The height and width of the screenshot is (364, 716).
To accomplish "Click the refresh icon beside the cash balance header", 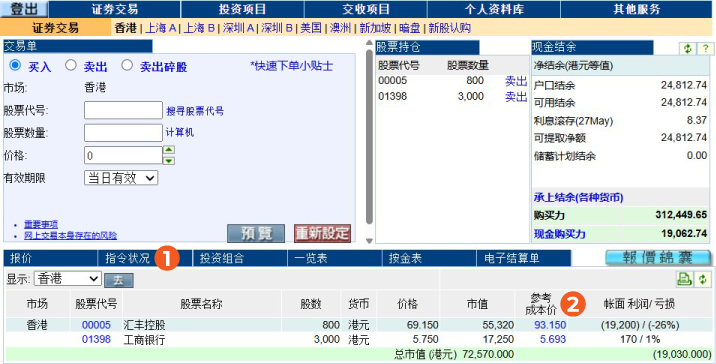I will (687, 48).
